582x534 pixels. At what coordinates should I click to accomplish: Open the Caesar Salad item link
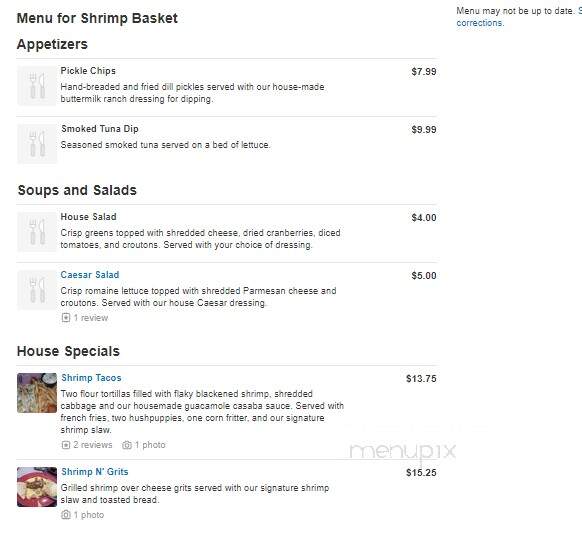click(x=90, y=275)
